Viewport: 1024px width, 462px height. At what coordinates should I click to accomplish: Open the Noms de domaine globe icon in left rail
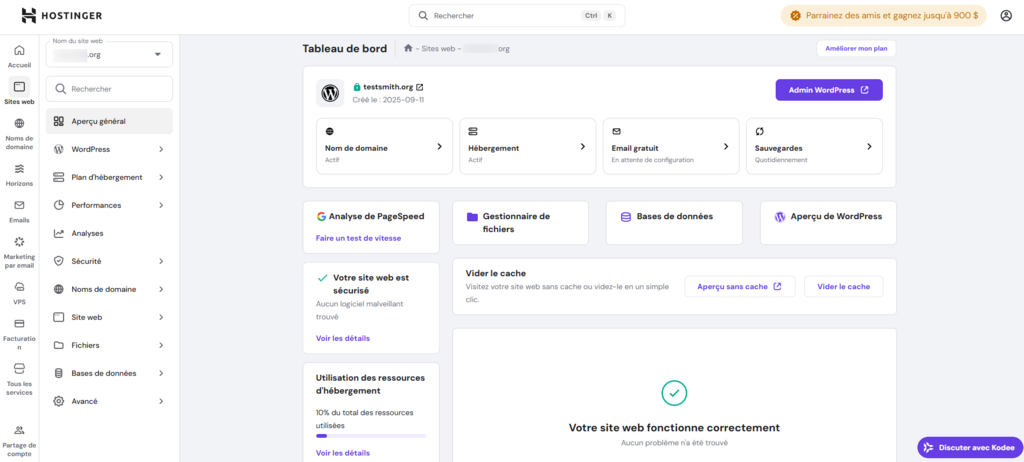(x=19, y=124)
